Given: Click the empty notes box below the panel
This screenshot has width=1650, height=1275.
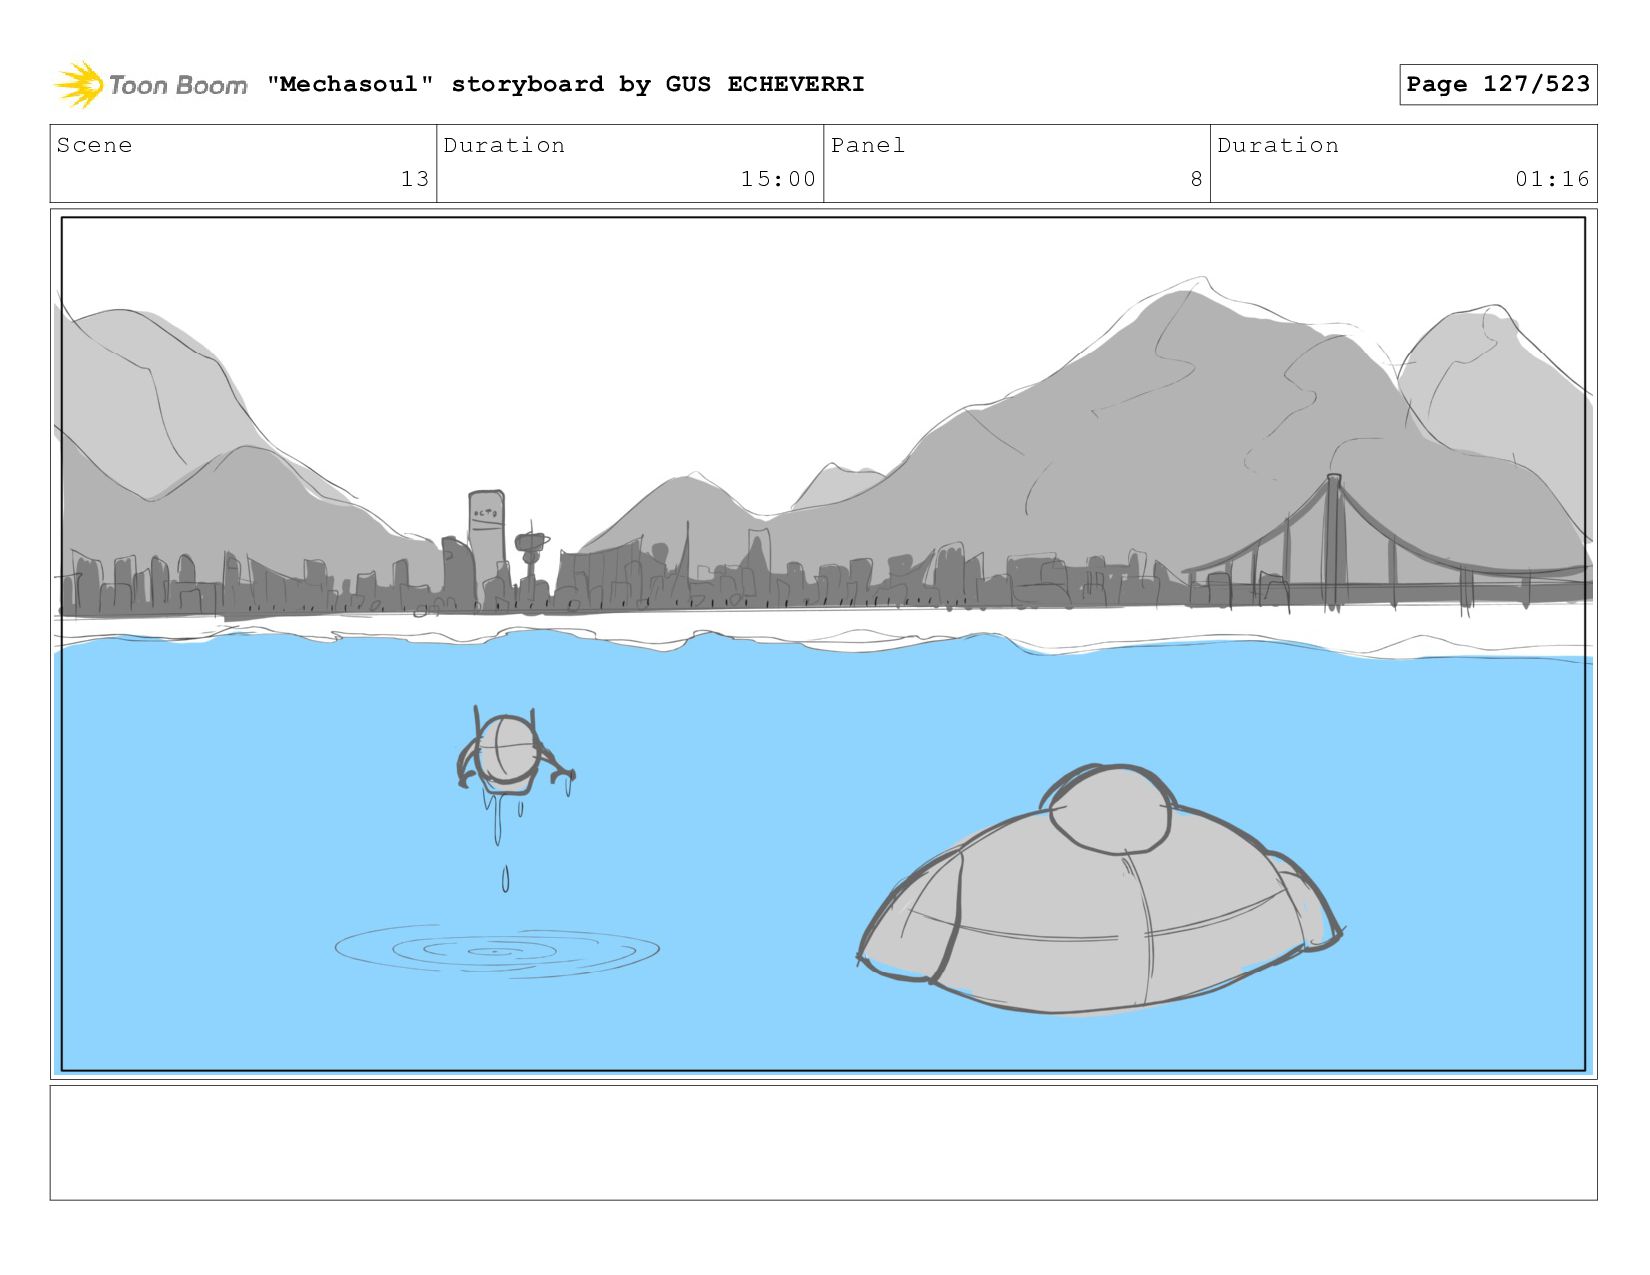Looking at the screenshot, I should click(823, 1143).
